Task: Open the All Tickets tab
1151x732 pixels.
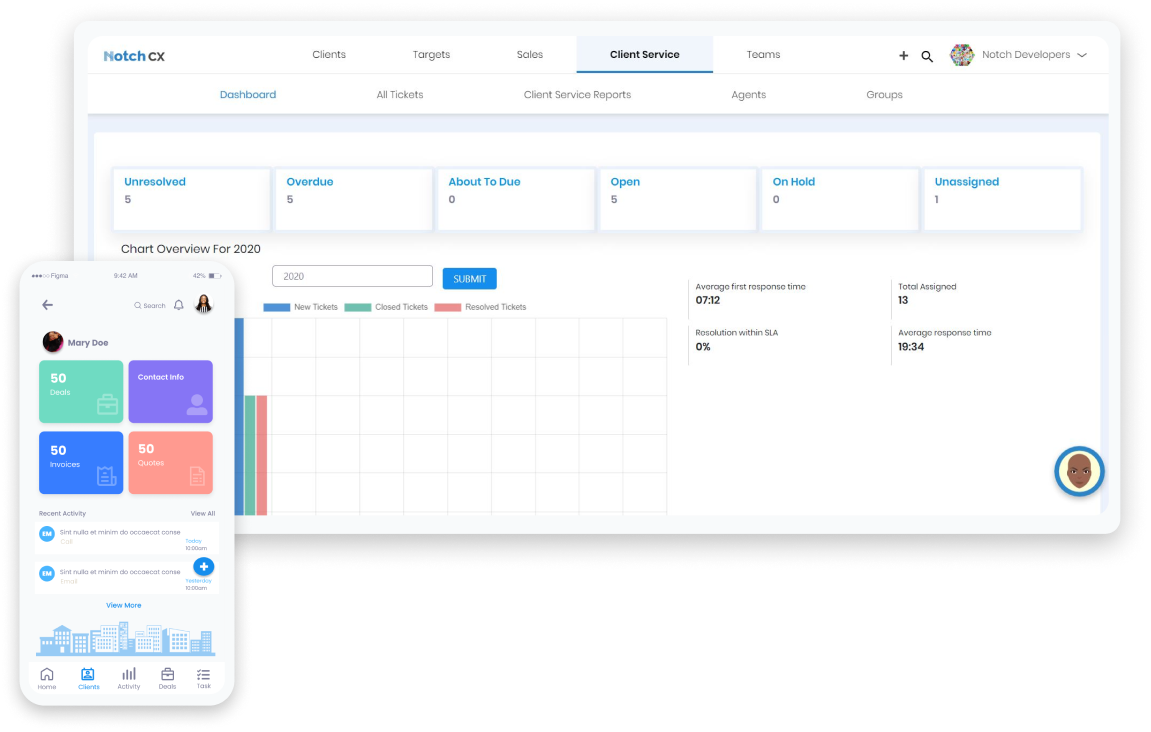Action: [x=400, y=95]
